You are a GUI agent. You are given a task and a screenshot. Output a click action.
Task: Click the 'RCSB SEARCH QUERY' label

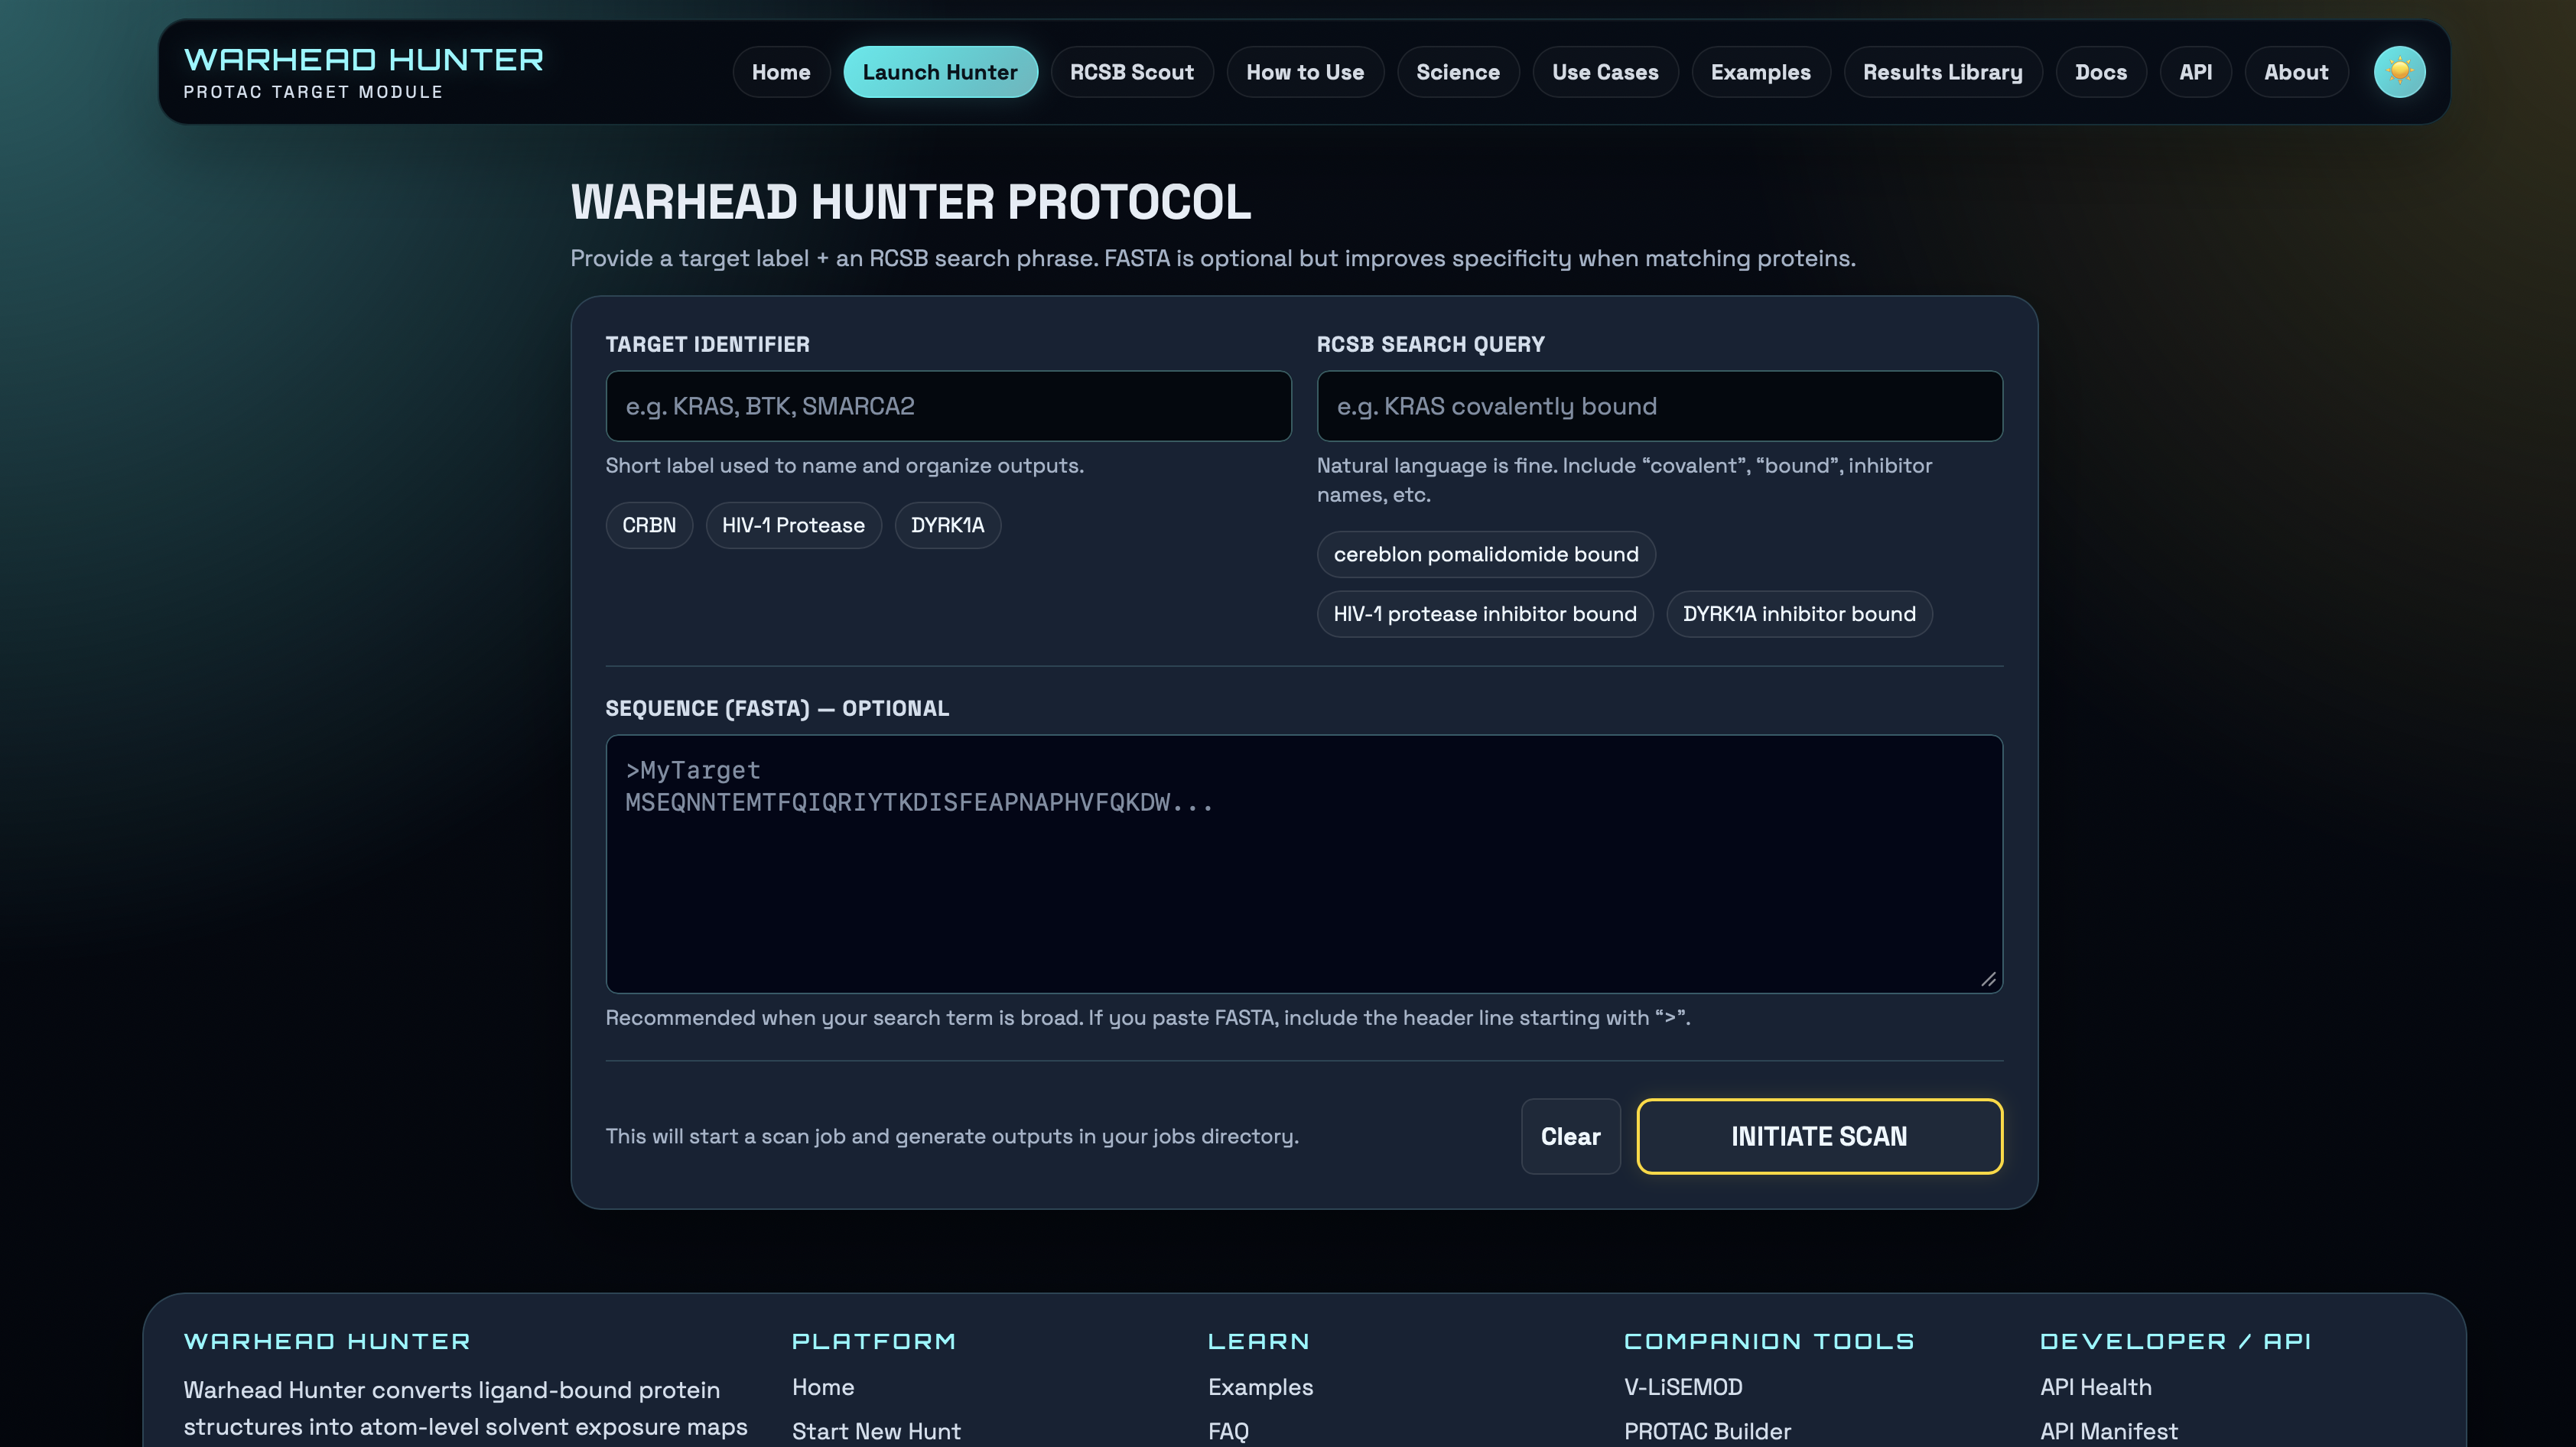tap(1430, 344)
